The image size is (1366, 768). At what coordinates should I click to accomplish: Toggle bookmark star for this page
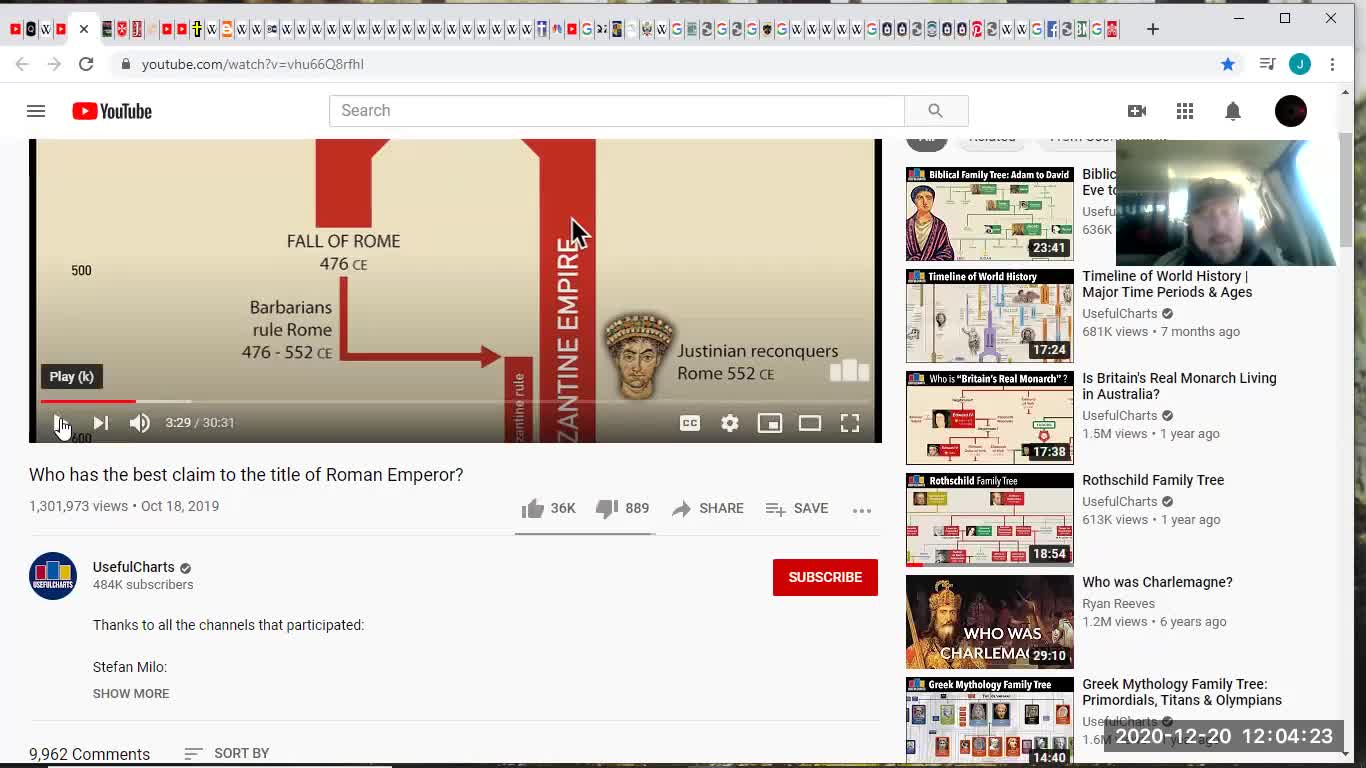(1228, 64)
